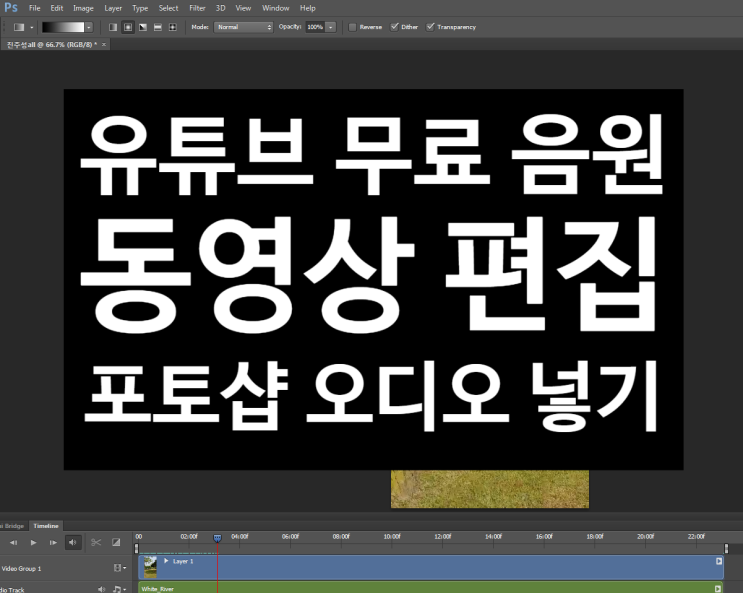Image resolution: width=743 pixels, height=593 pixels.
Task: Click the 10:00f mark on time ruler
Action: pyautogui.click(x=392, y=537)
